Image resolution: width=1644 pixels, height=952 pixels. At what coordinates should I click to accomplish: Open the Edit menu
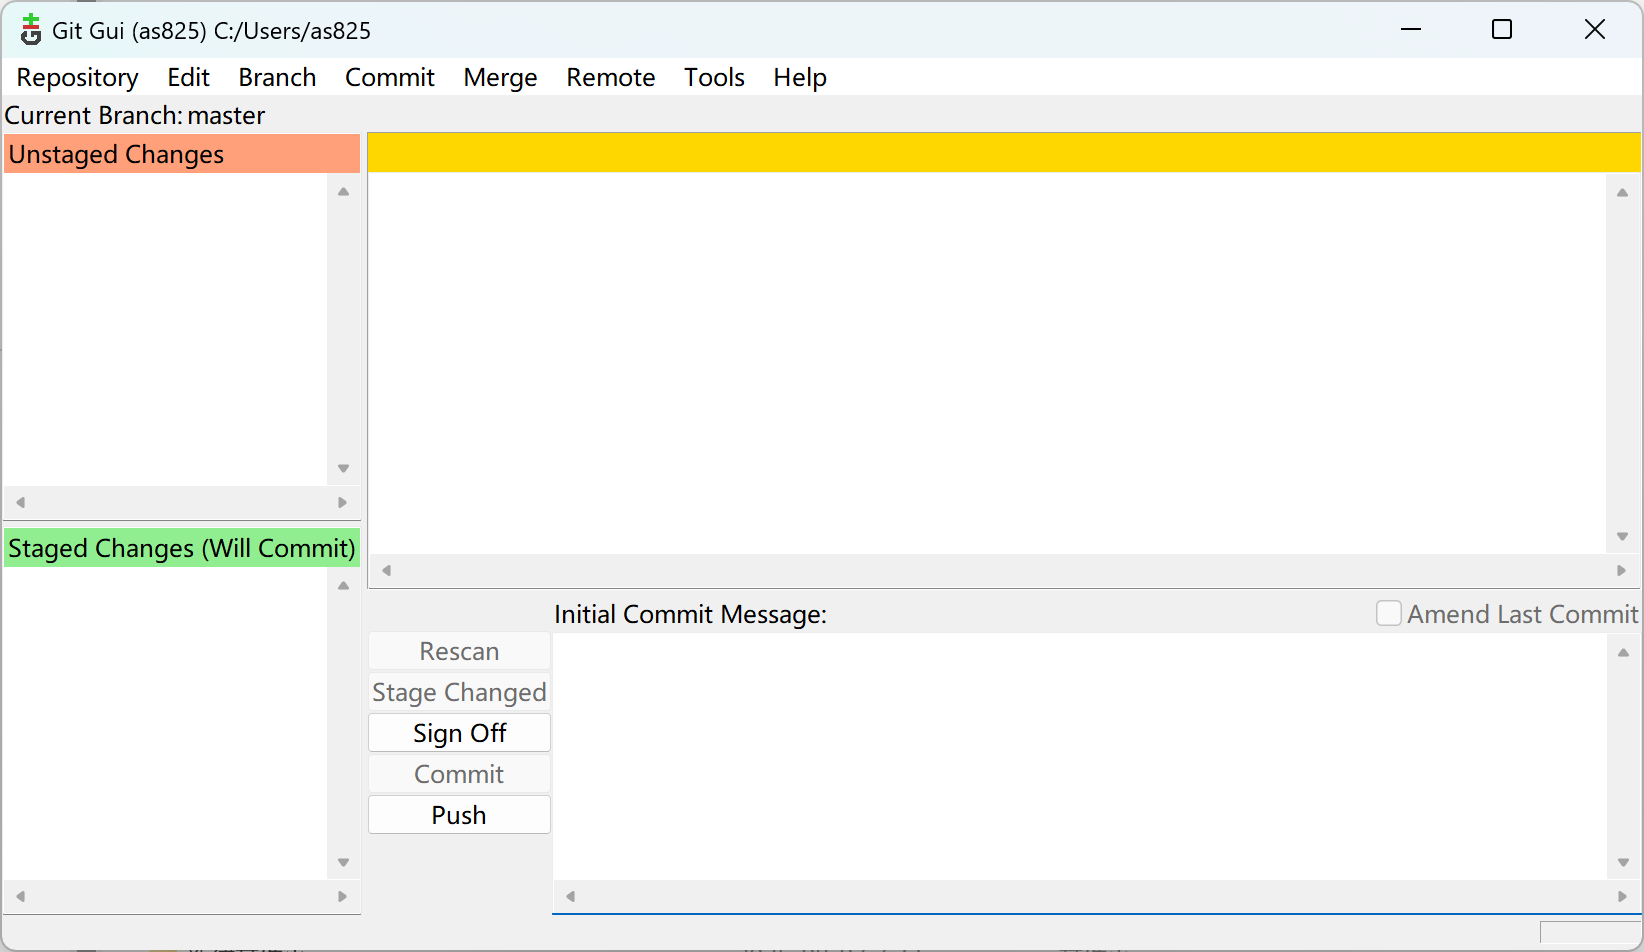[188, 77]
